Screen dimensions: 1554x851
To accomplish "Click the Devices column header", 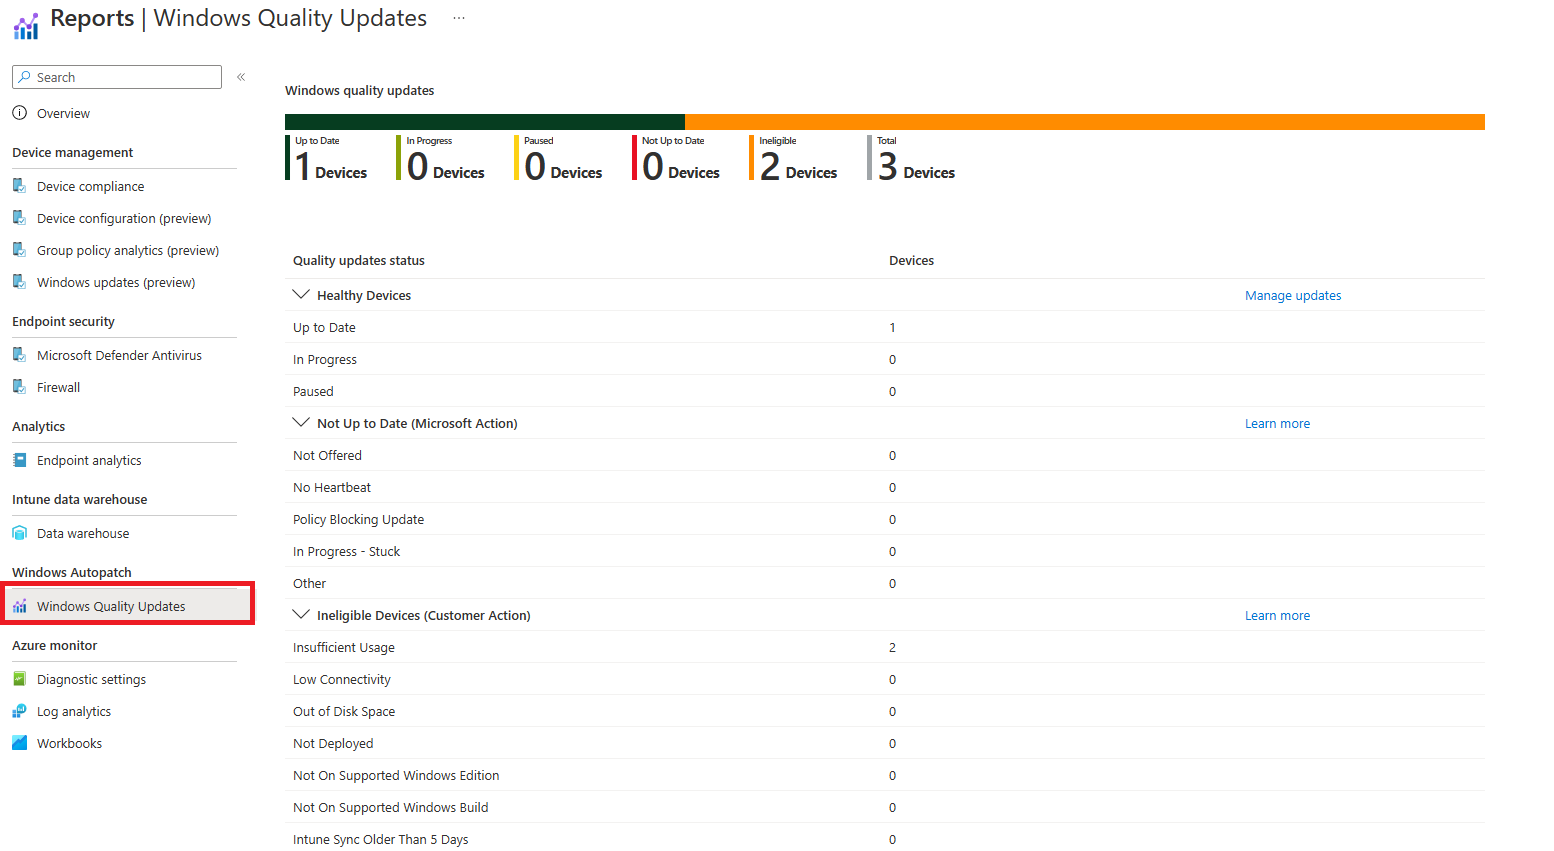I will click(911, 260).
